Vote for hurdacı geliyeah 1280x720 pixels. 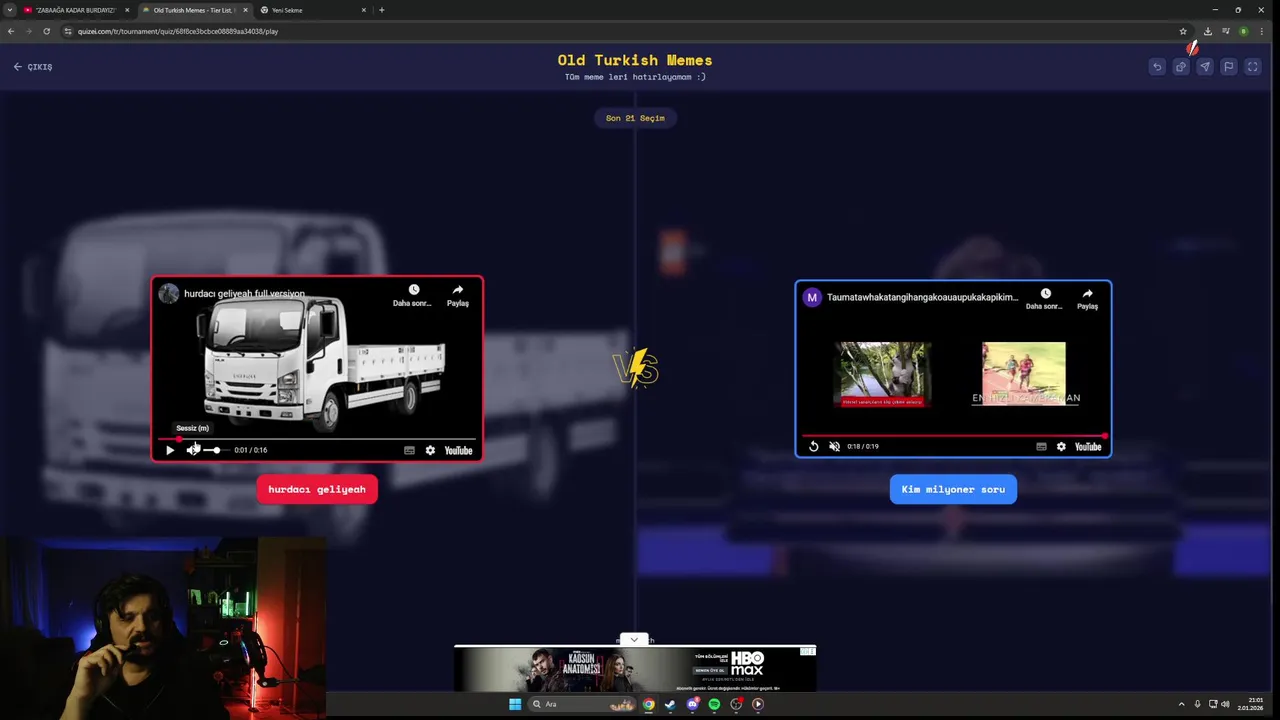317,489
